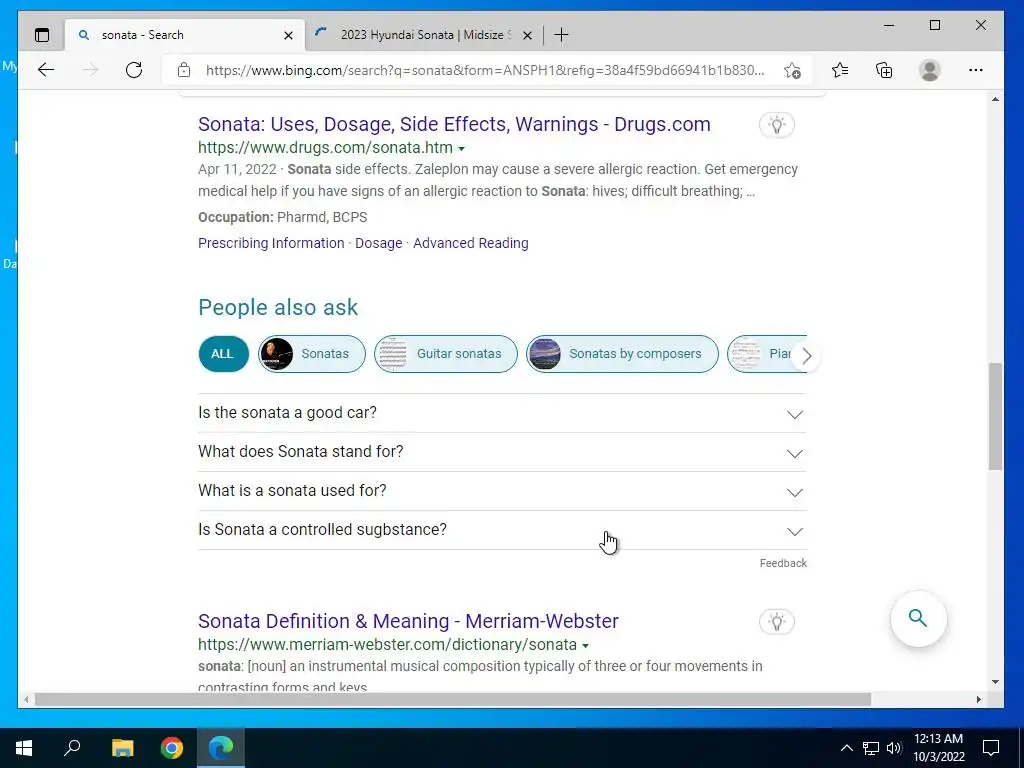The width and height of the screenshot is (1024, 768).
Task: Switch to the sonata - Search tab
Action: click(185, 35)
